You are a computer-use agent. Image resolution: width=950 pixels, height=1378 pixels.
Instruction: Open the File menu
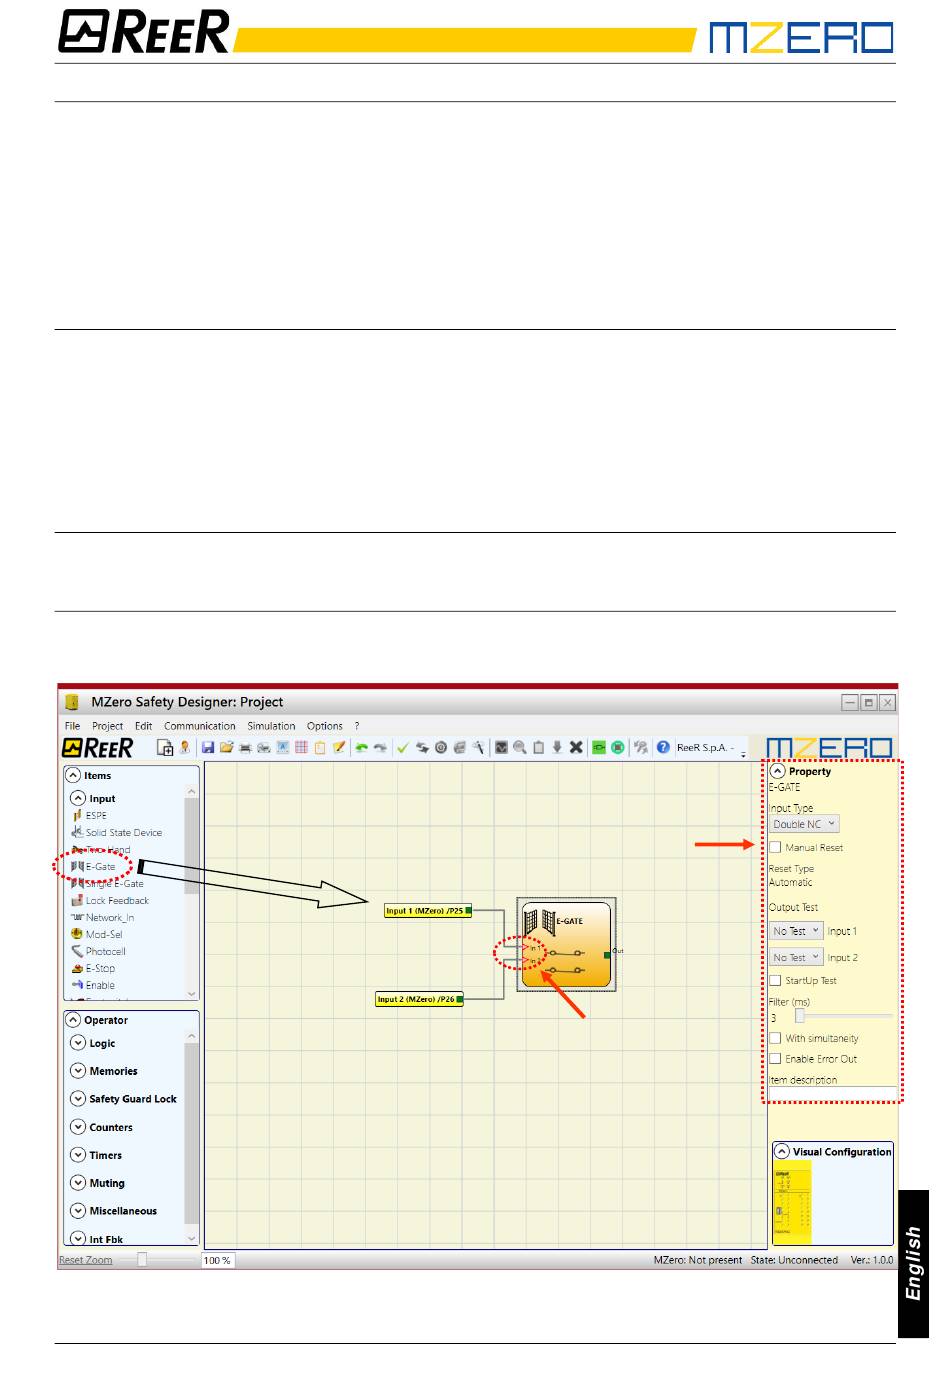pyautogui.click(x=72, y=726)
